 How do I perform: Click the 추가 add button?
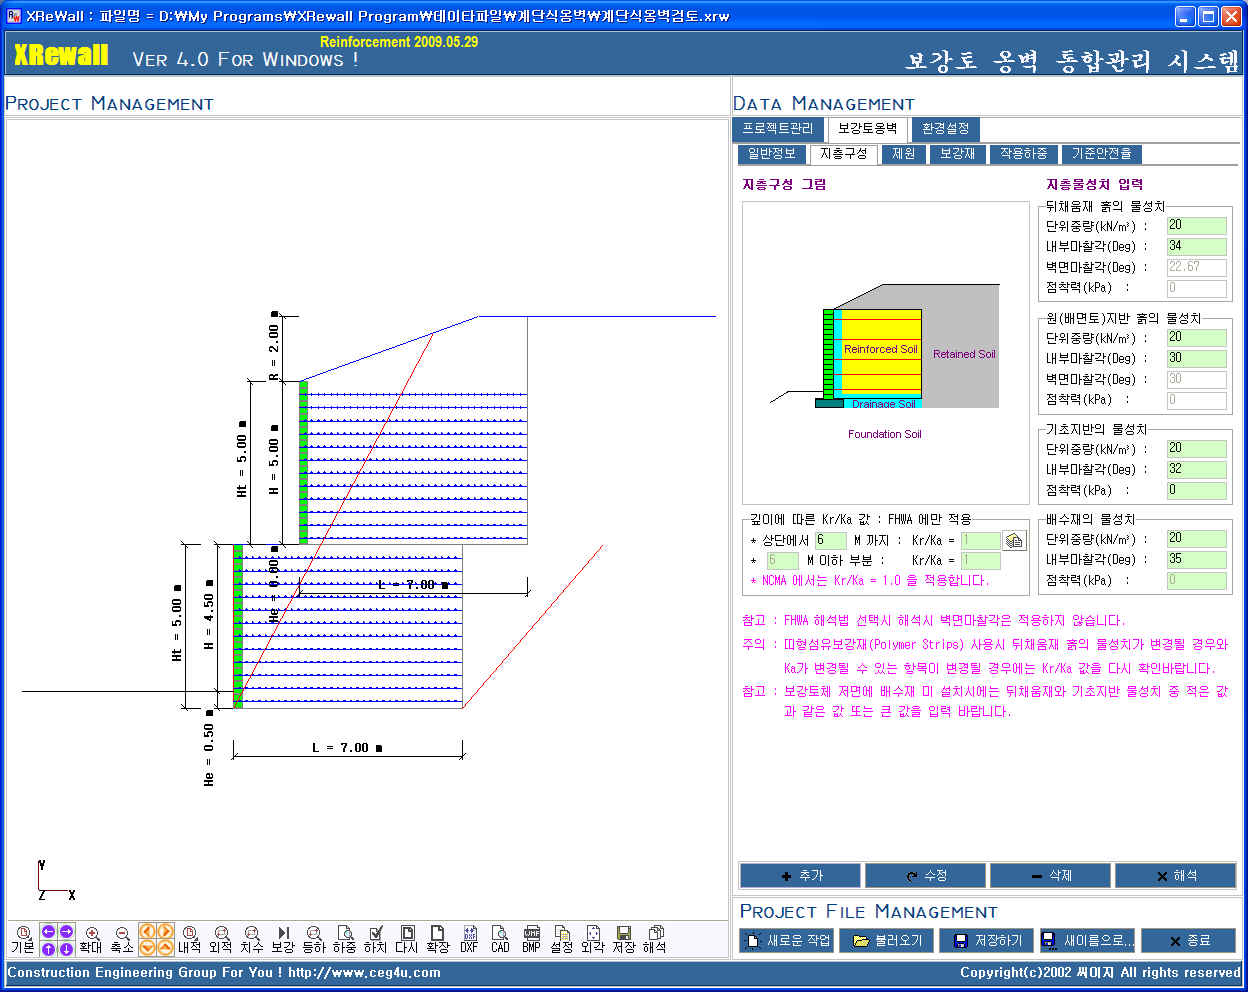(x=800, y=875)
